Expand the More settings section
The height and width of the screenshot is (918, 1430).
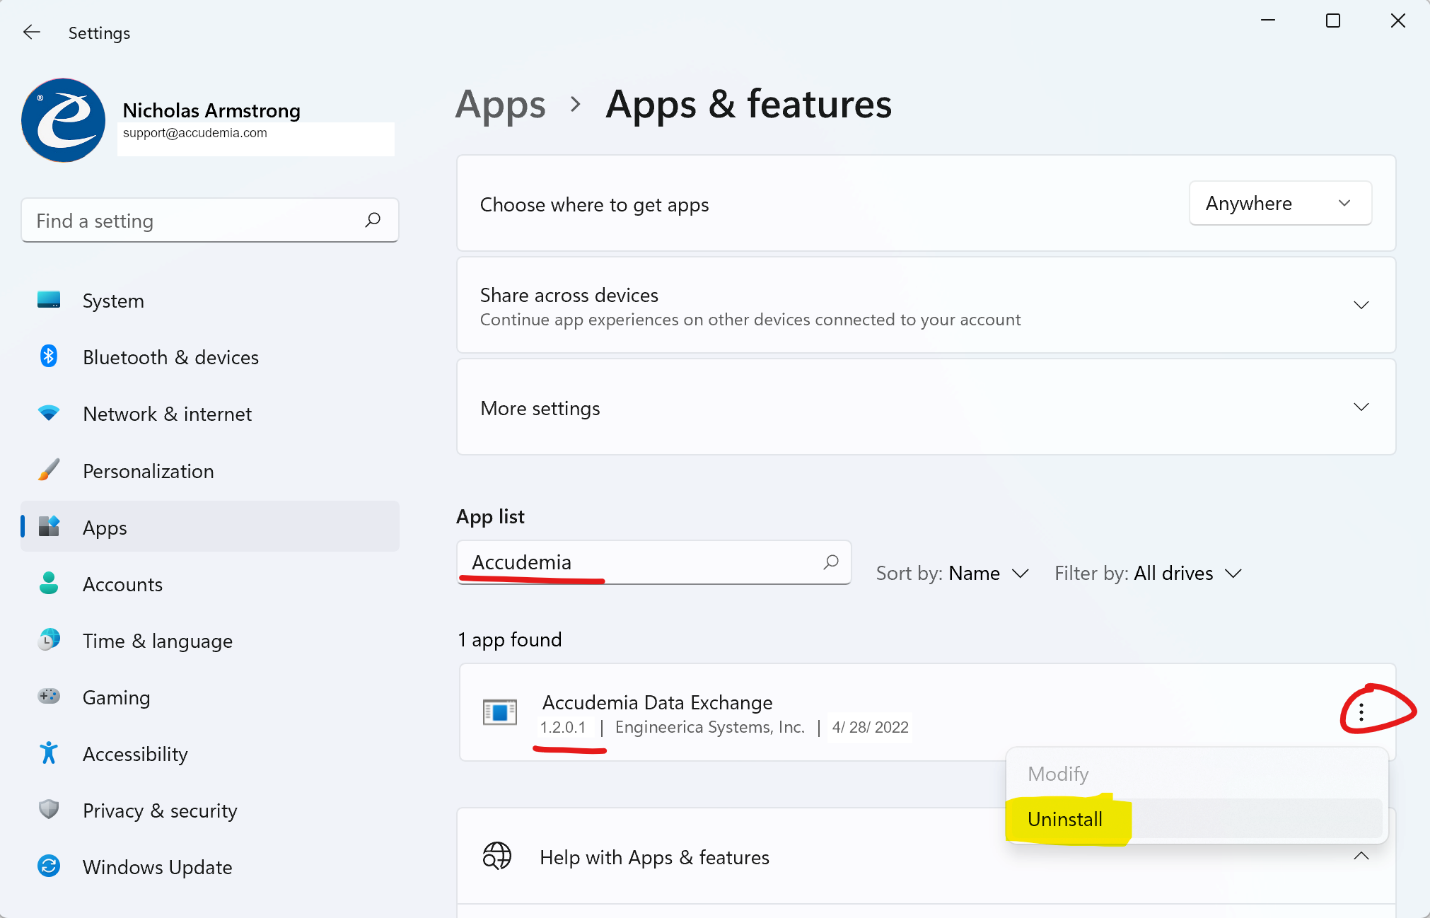(x=1360, y=407)
